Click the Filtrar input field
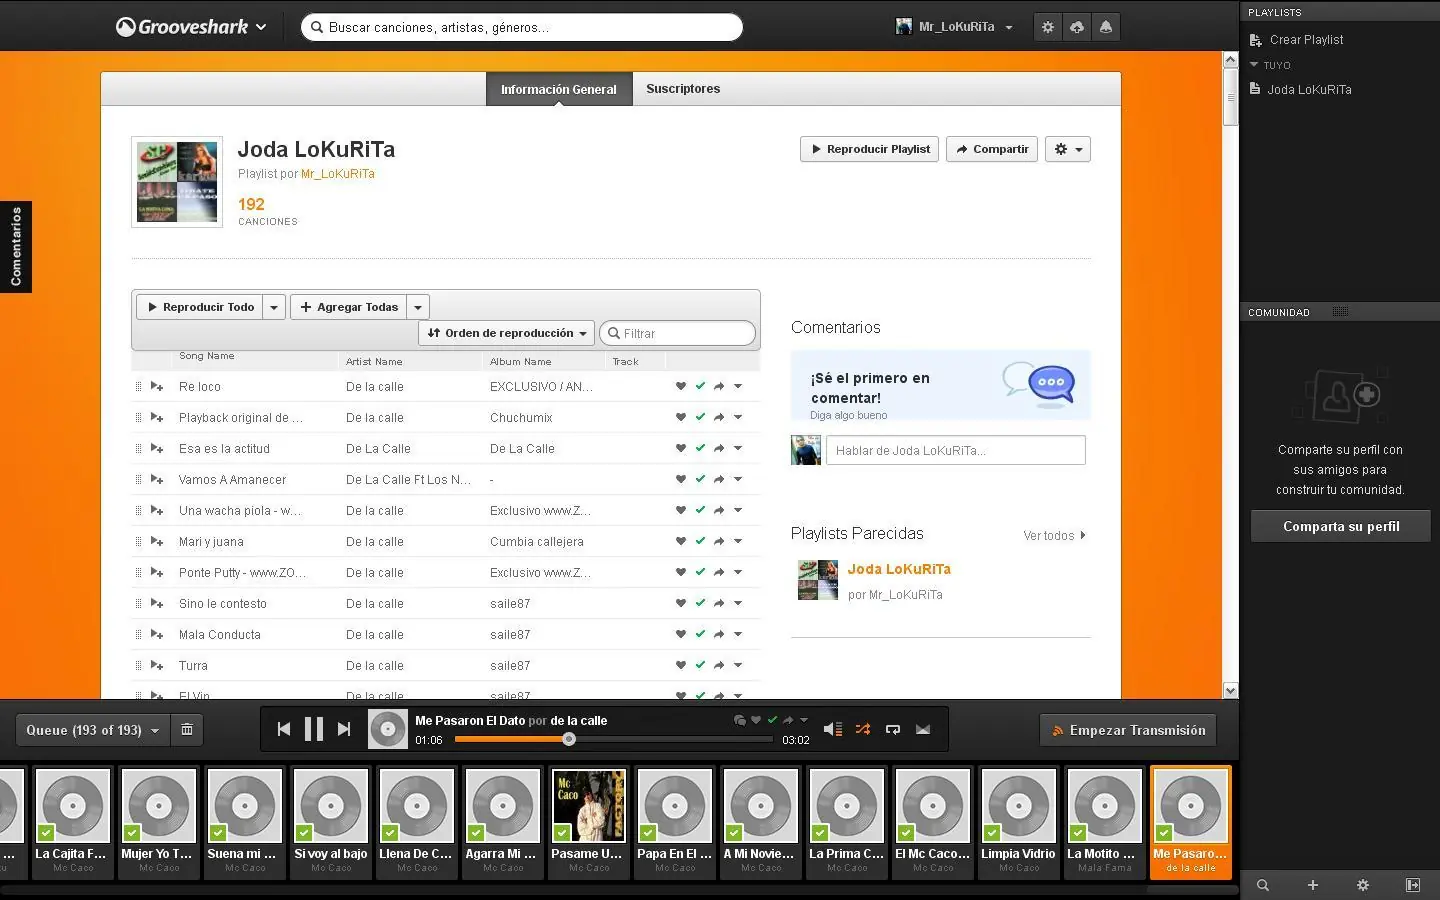This screenshot has height=900, width=1440. pos(678,333)
